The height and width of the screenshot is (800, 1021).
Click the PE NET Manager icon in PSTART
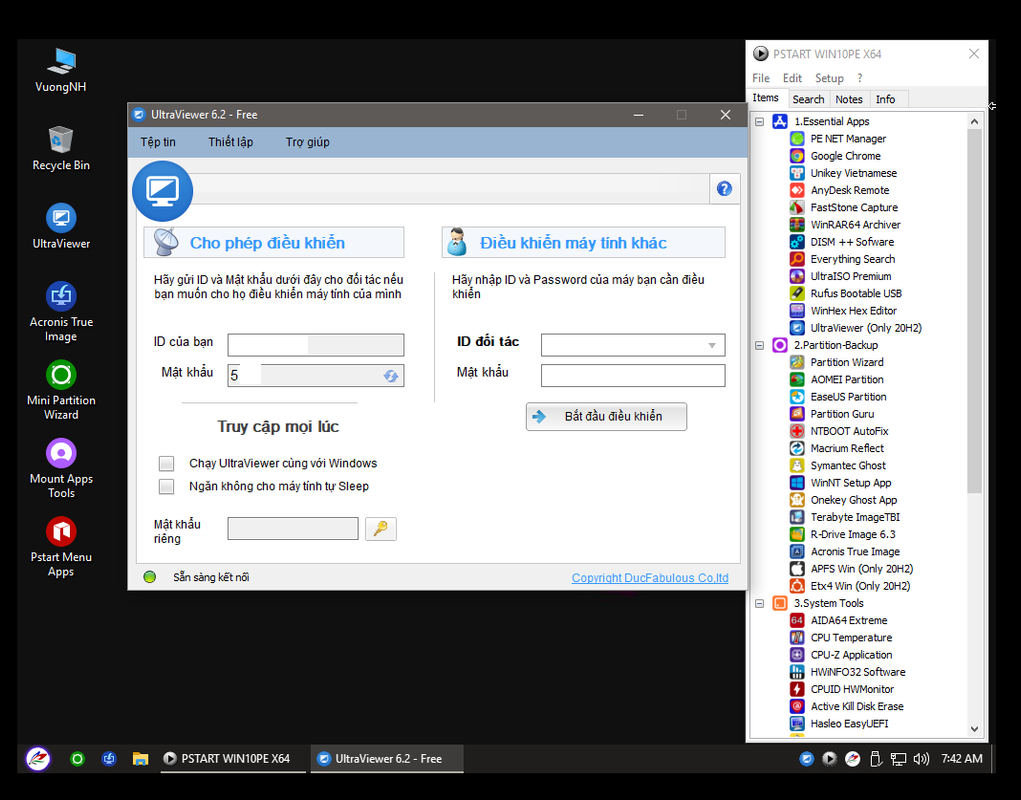point(797,139)
